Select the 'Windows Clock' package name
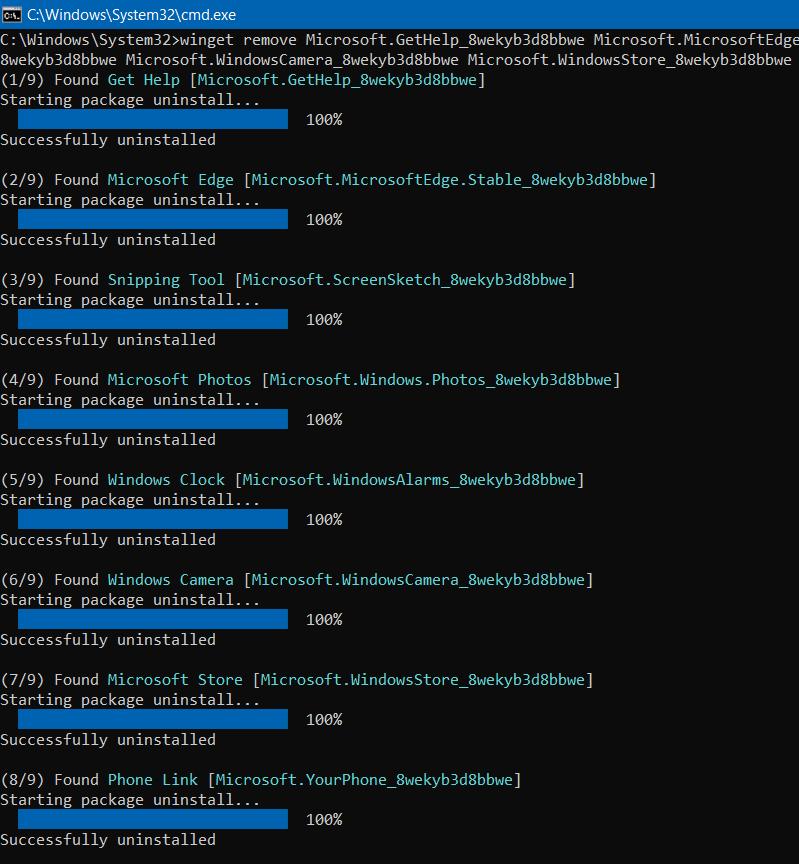The image size is (799, 864). click(x=166, y=480)
